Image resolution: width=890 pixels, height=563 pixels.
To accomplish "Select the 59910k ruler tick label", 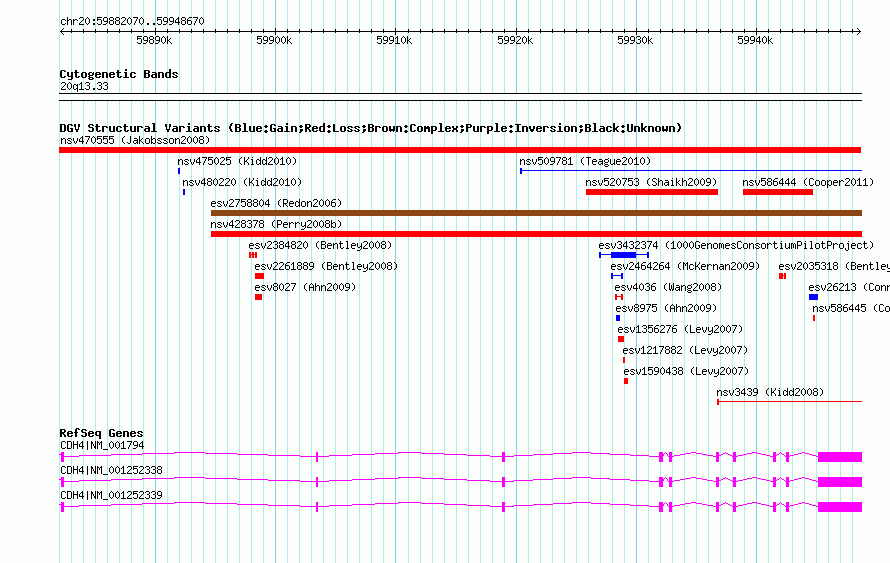I will coord(394,40).
